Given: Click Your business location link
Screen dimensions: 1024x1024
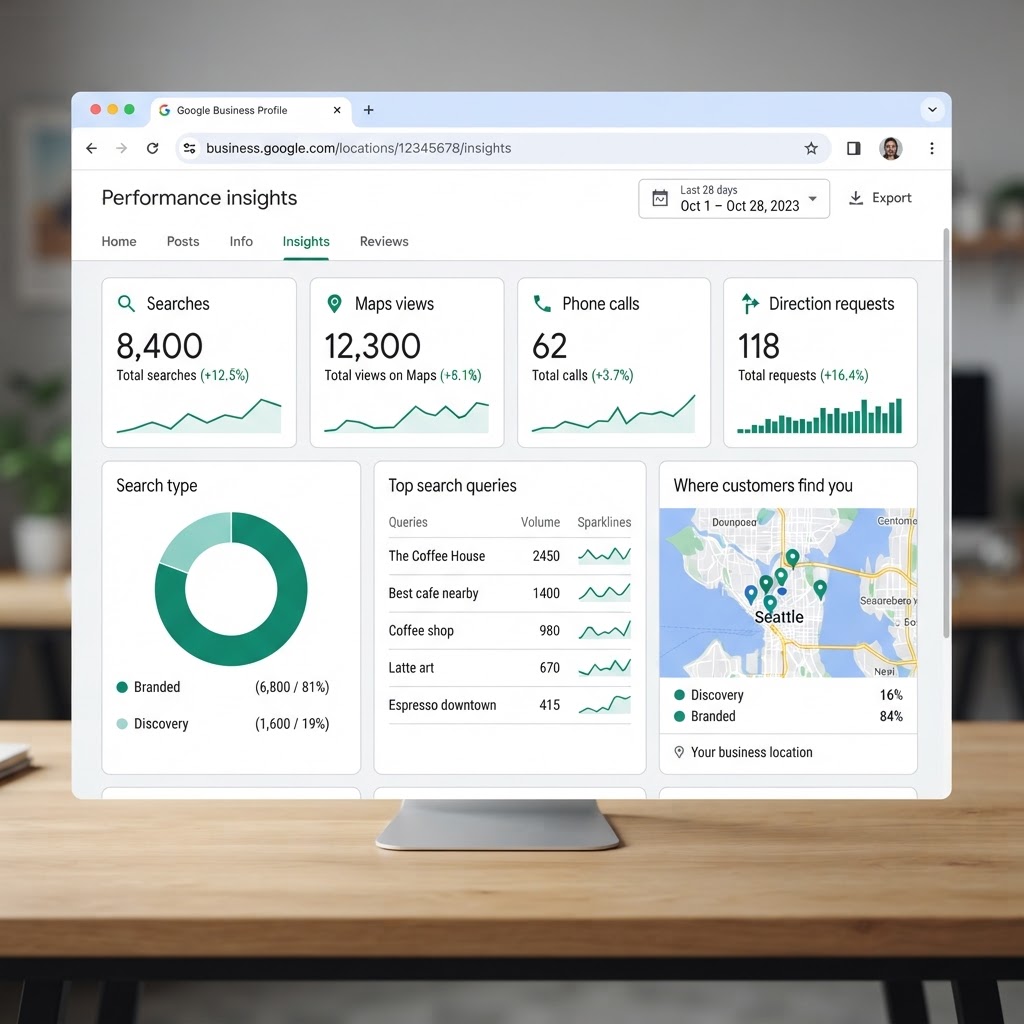Looking at the screenshot, I should [x=752, y=752].
